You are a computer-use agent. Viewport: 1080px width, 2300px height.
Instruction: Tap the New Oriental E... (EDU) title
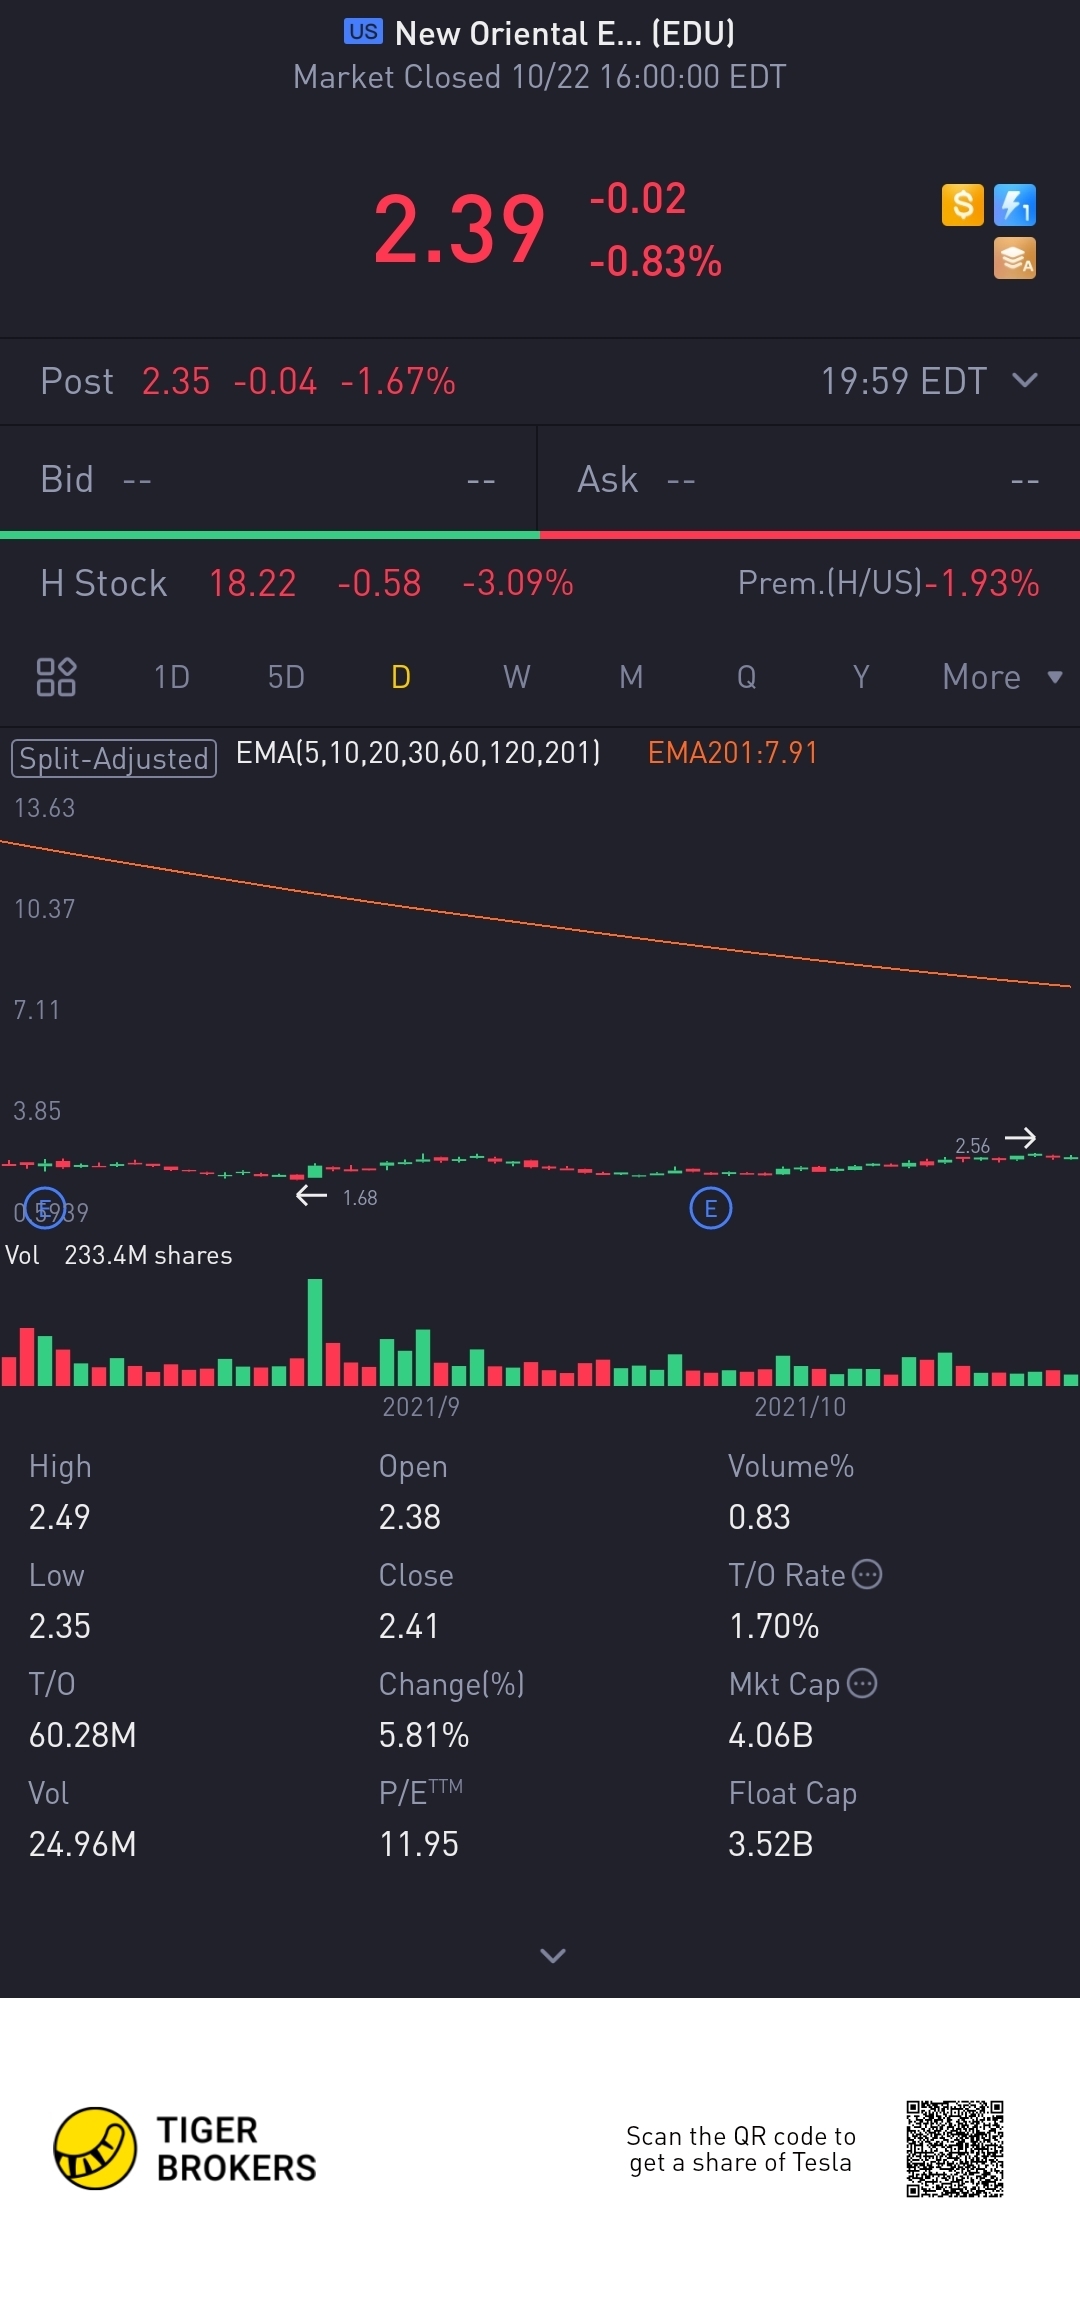[x=565, y=33]
